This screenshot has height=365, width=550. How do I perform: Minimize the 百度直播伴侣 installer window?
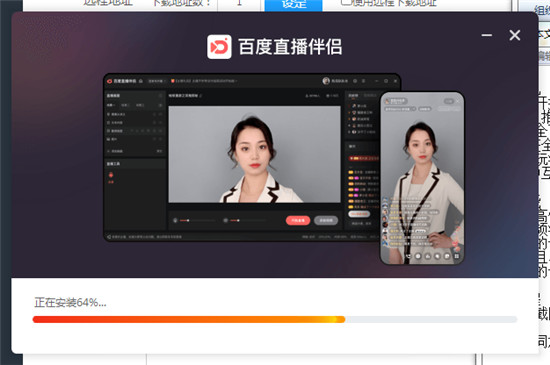tap(487, 35)
